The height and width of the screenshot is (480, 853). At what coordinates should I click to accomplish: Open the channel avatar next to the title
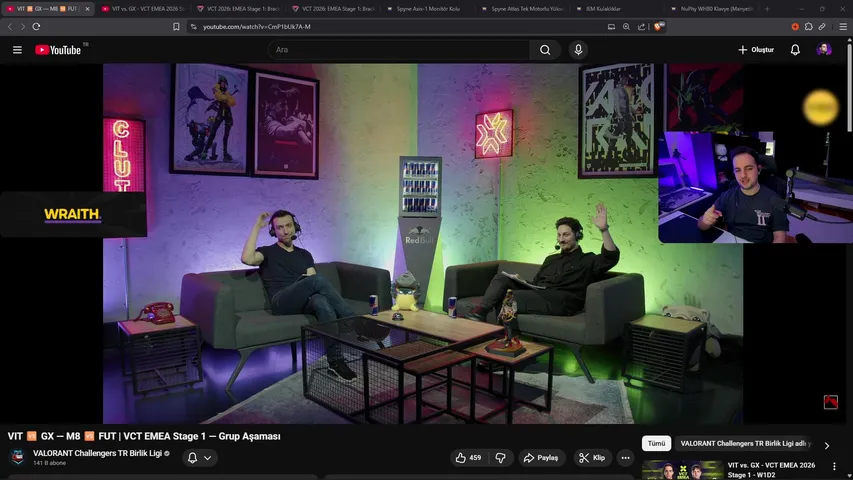(17, 457)
